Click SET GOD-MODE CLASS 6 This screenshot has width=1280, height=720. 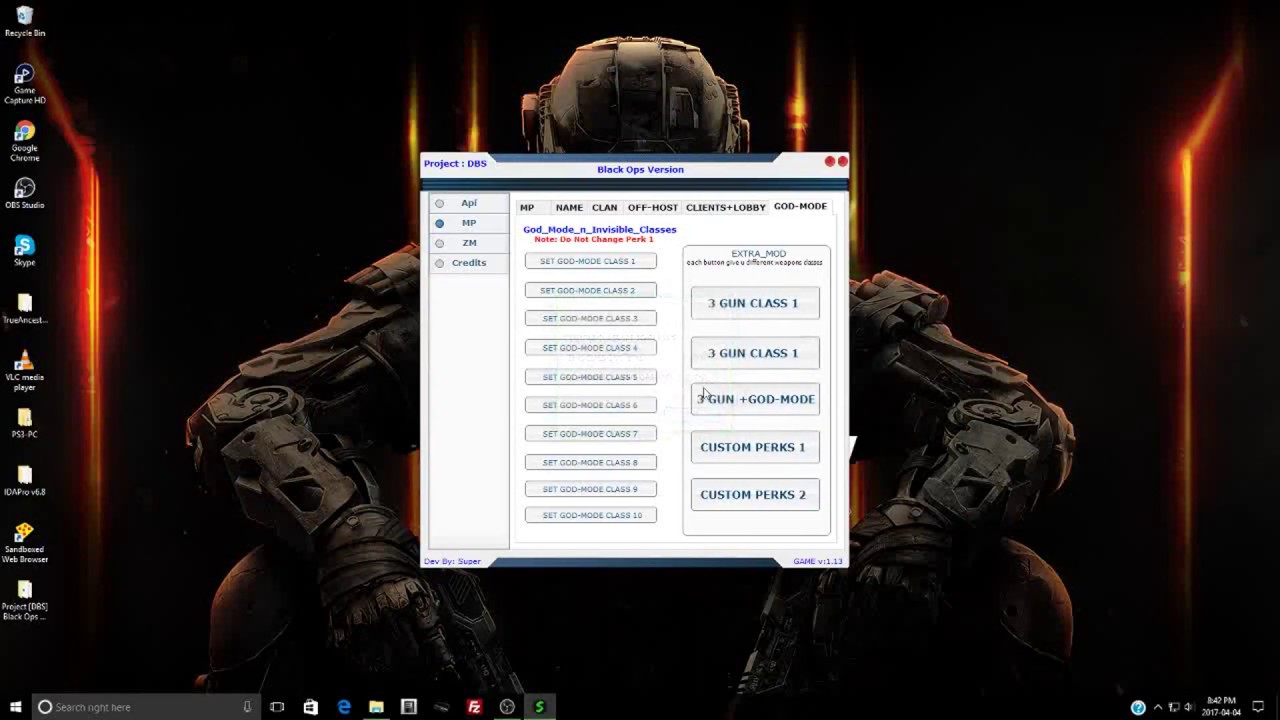pyautogui.click(x=591, y=405)
